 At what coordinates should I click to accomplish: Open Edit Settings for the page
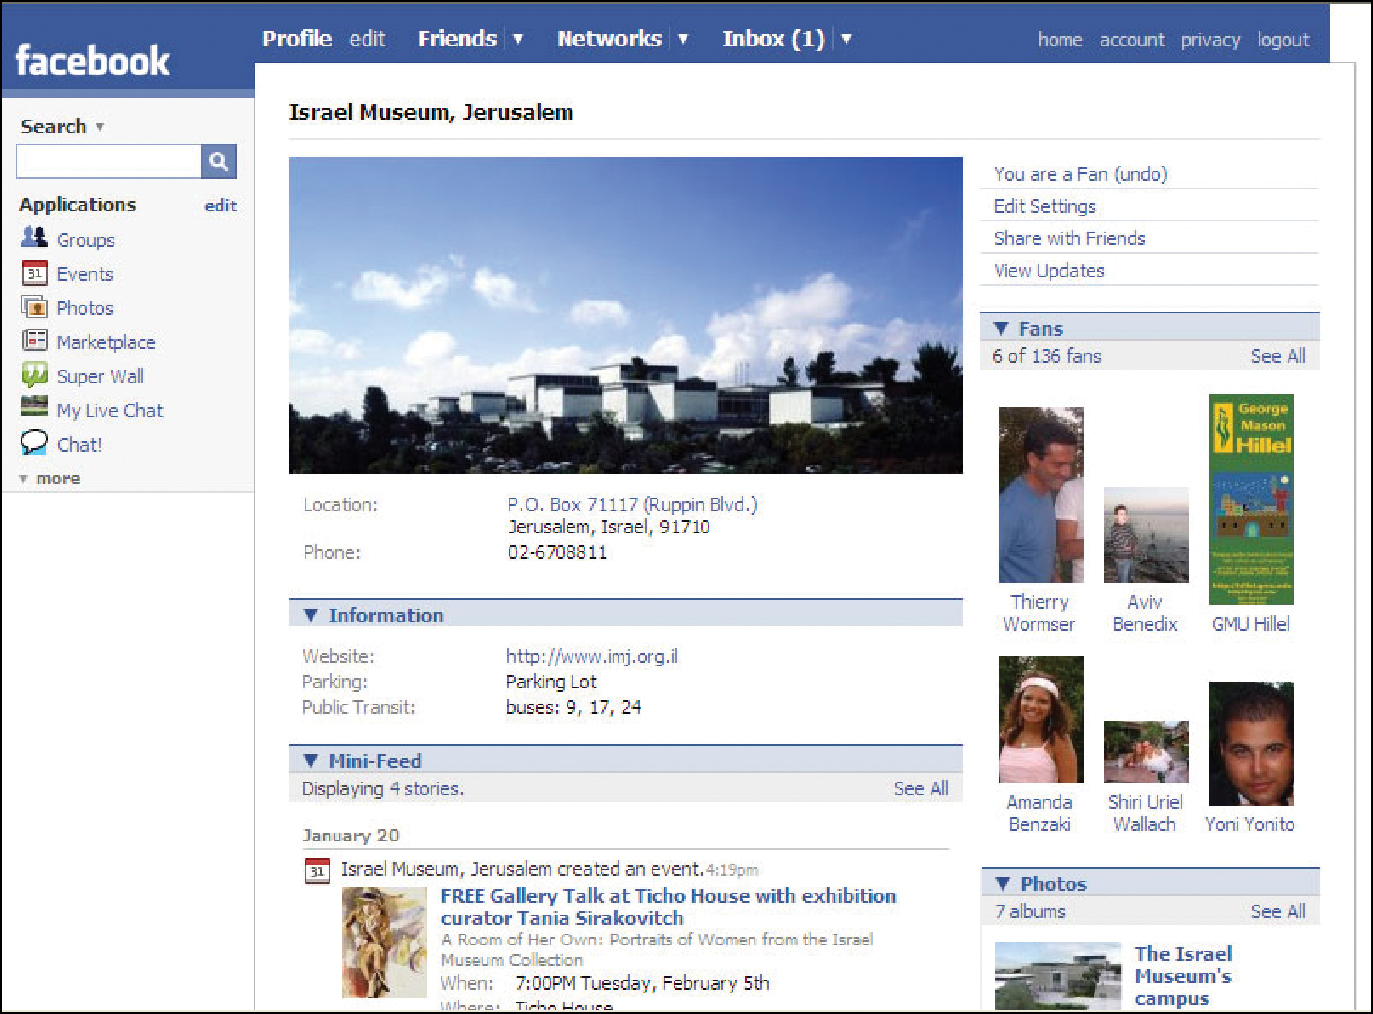pyautogui.click(x=1044, y=206)
